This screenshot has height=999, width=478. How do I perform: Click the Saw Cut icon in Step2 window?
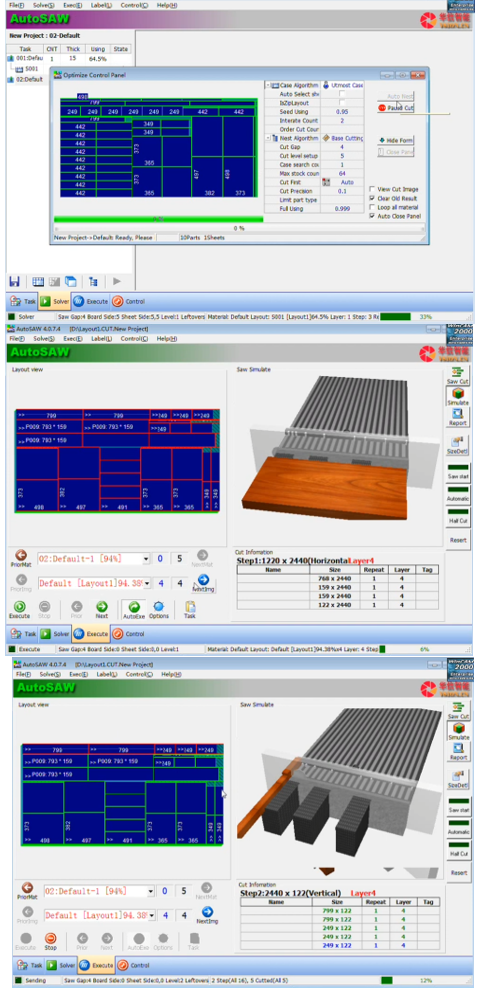click(x=458, y=709)
